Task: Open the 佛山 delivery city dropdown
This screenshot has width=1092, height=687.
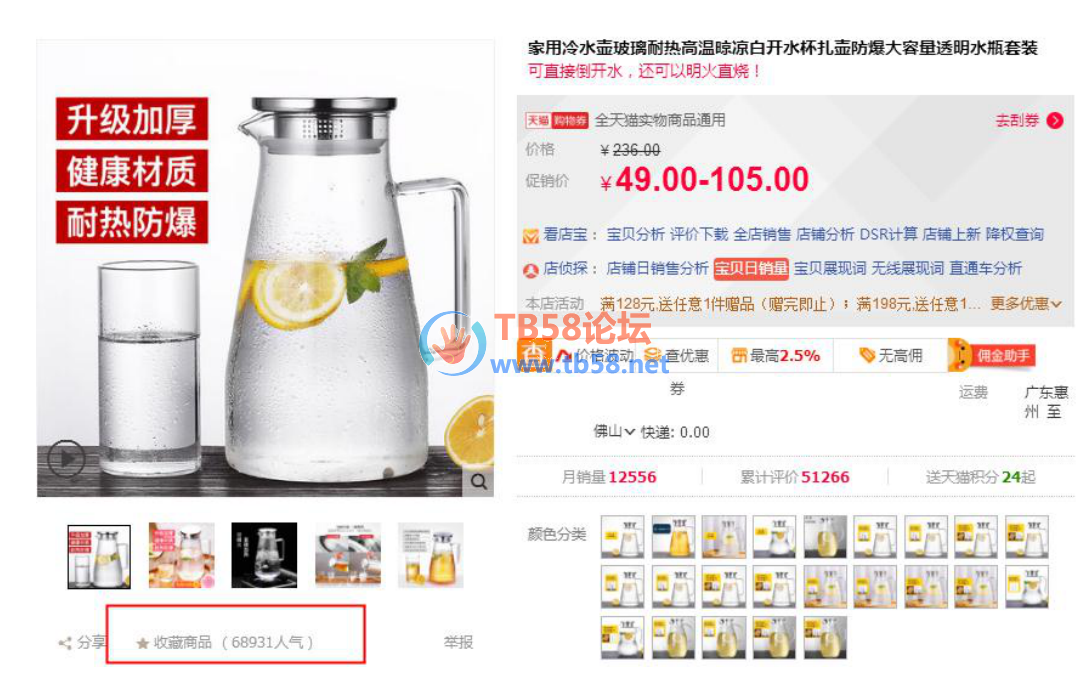Action: tap(614, 432)
